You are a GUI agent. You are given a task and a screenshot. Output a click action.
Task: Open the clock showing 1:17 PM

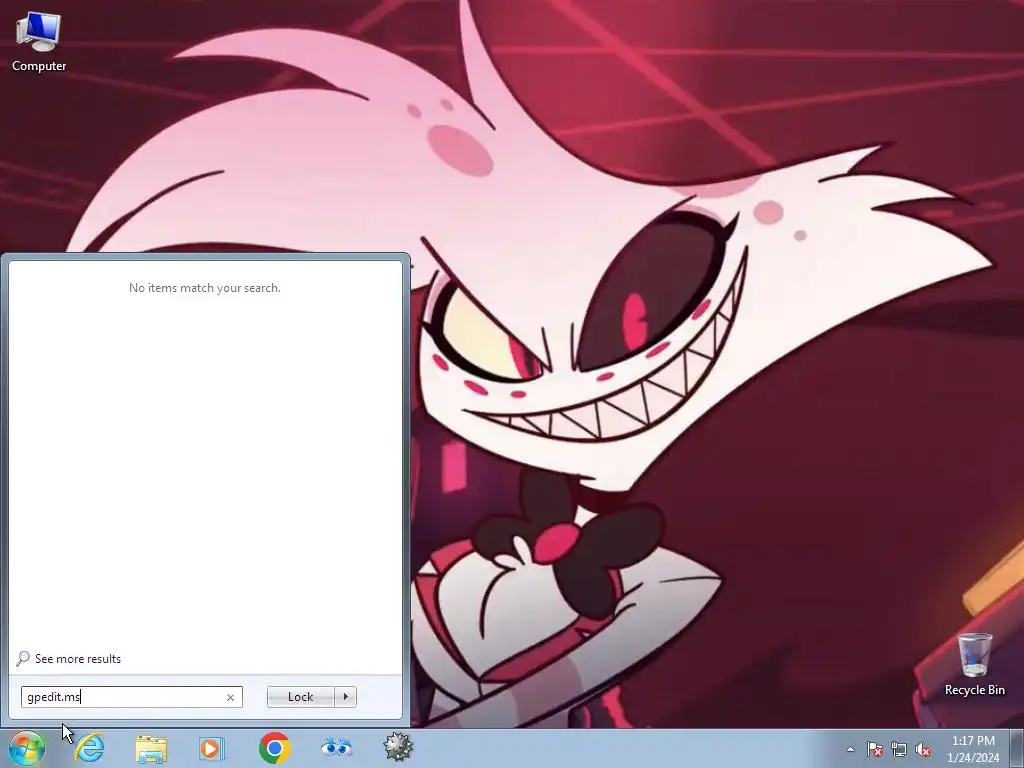[973, 749]
